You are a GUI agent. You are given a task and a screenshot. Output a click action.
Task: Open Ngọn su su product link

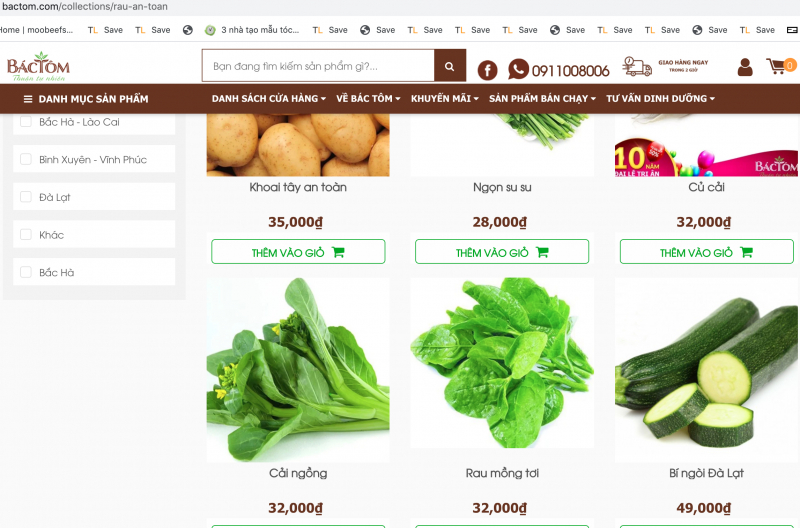coord(502,188)
